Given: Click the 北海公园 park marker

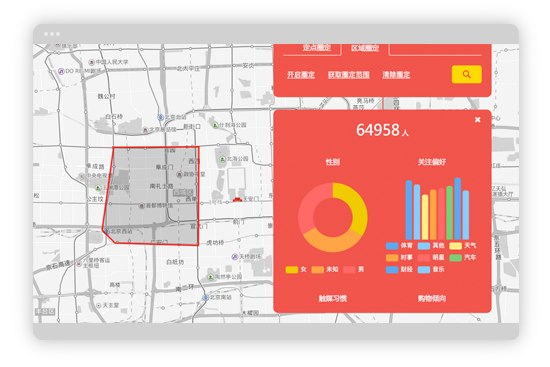Looking at the screenshot, I should [222, 159].
